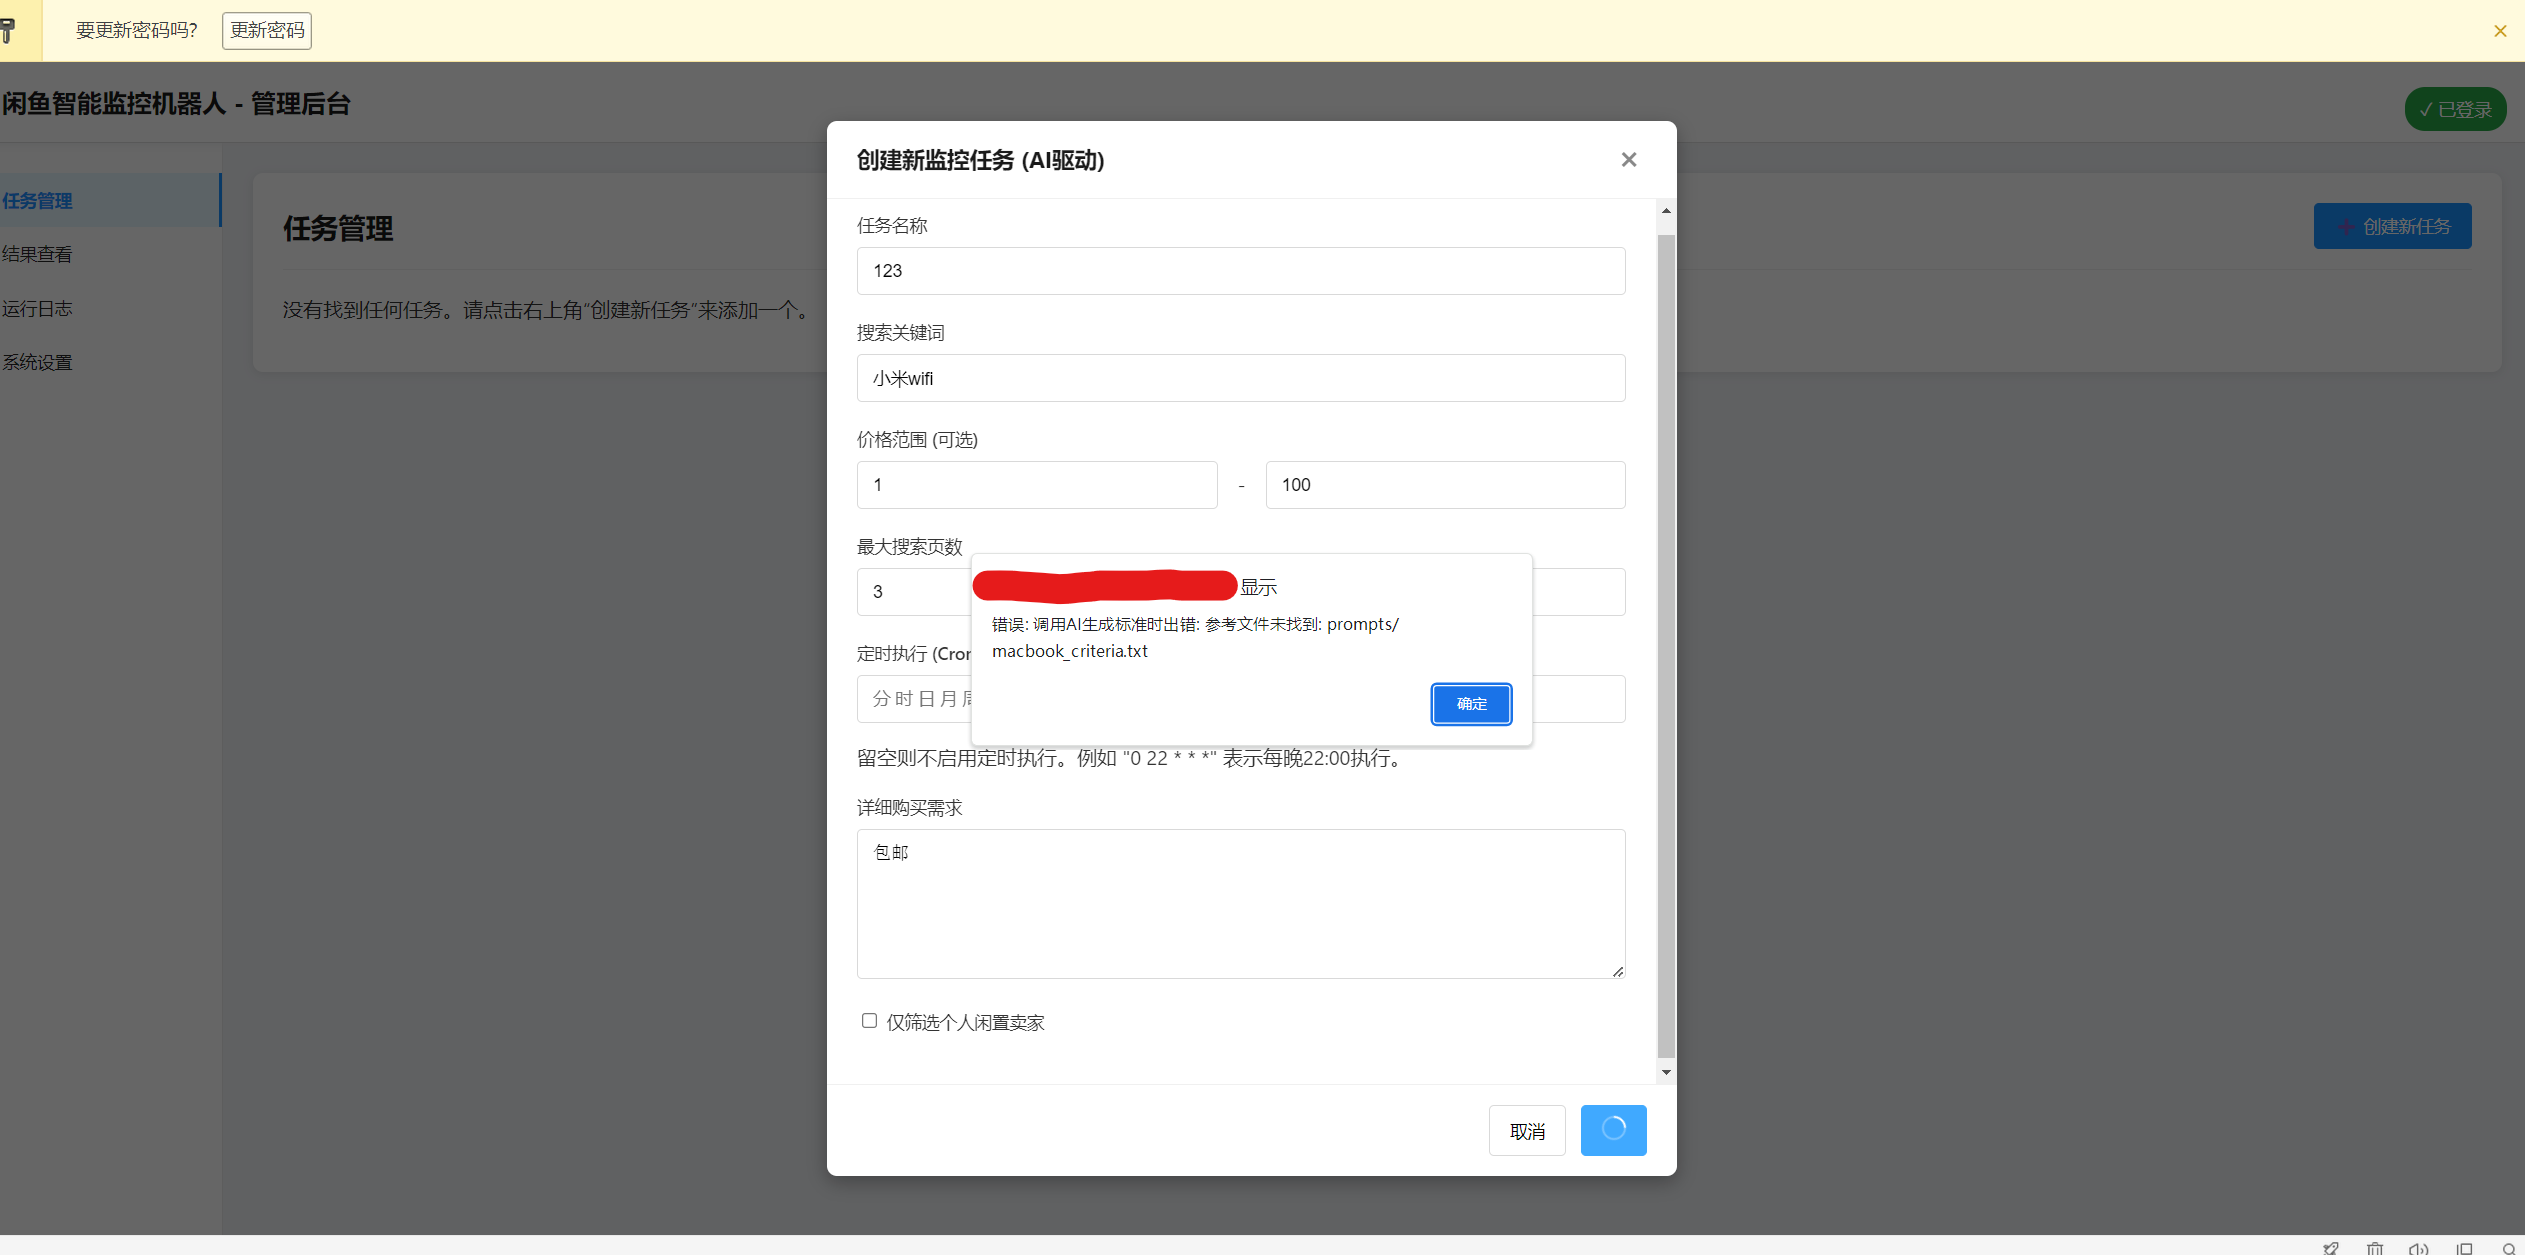The image size is (2525, 1255).
Task: Click the checkmark 已登录 status badge
Action: click(x=2455, y=109)
